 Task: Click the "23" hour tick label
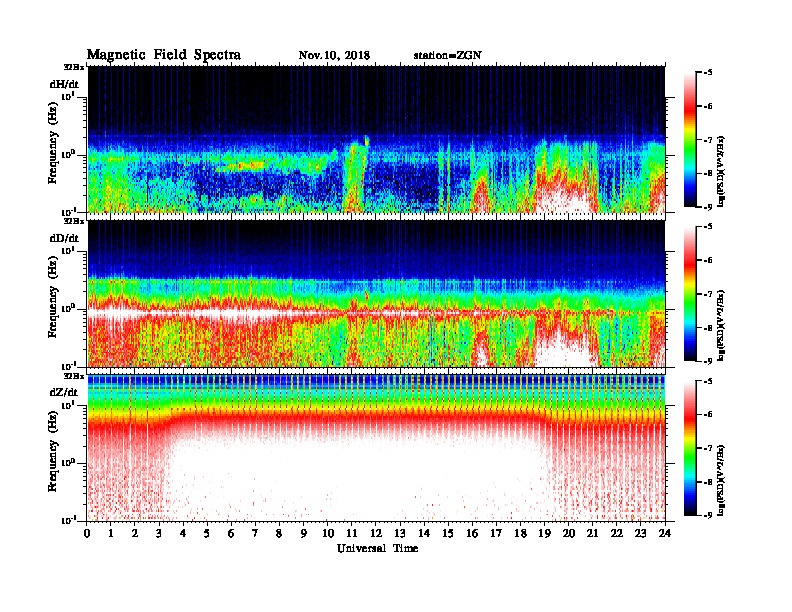pyautogui.click(x=641, y=534)
